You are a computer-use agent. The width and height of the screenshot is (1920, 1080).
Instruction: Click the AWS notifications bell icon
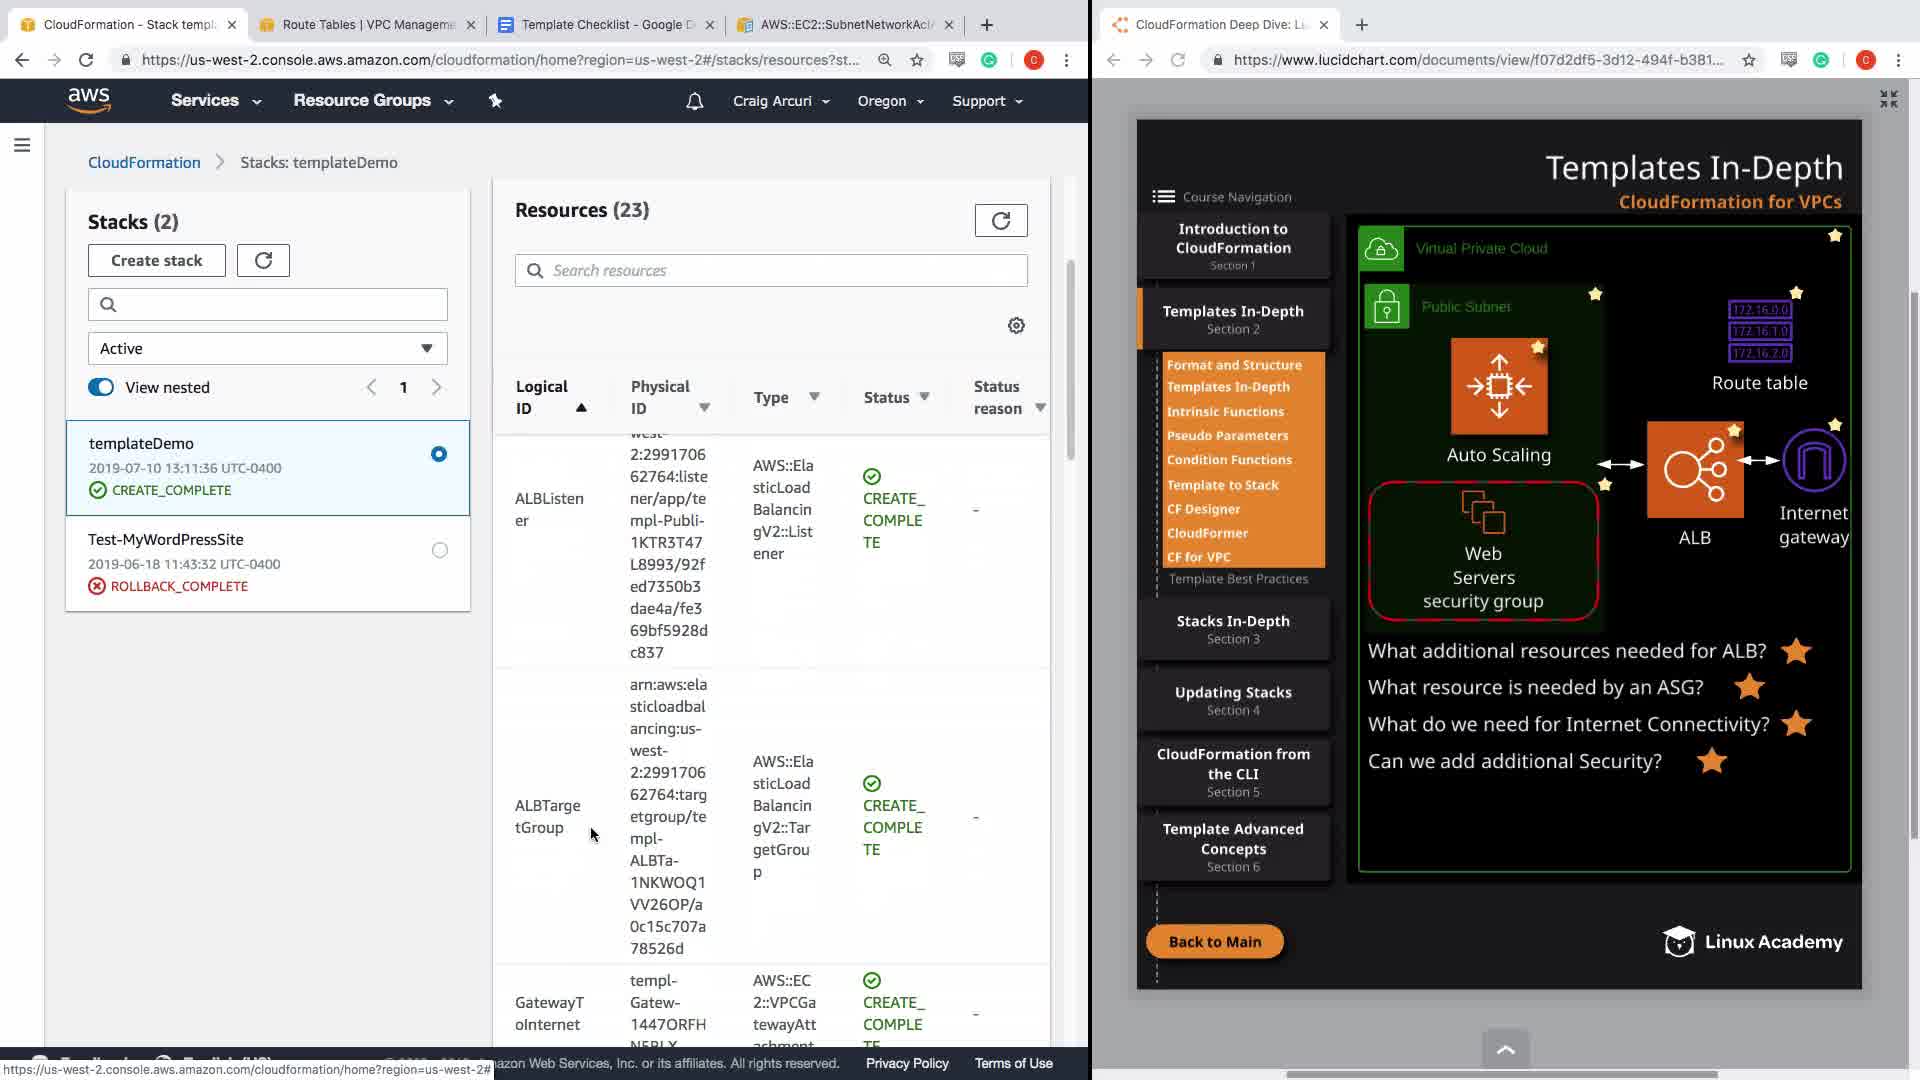[x=694, y=101]
